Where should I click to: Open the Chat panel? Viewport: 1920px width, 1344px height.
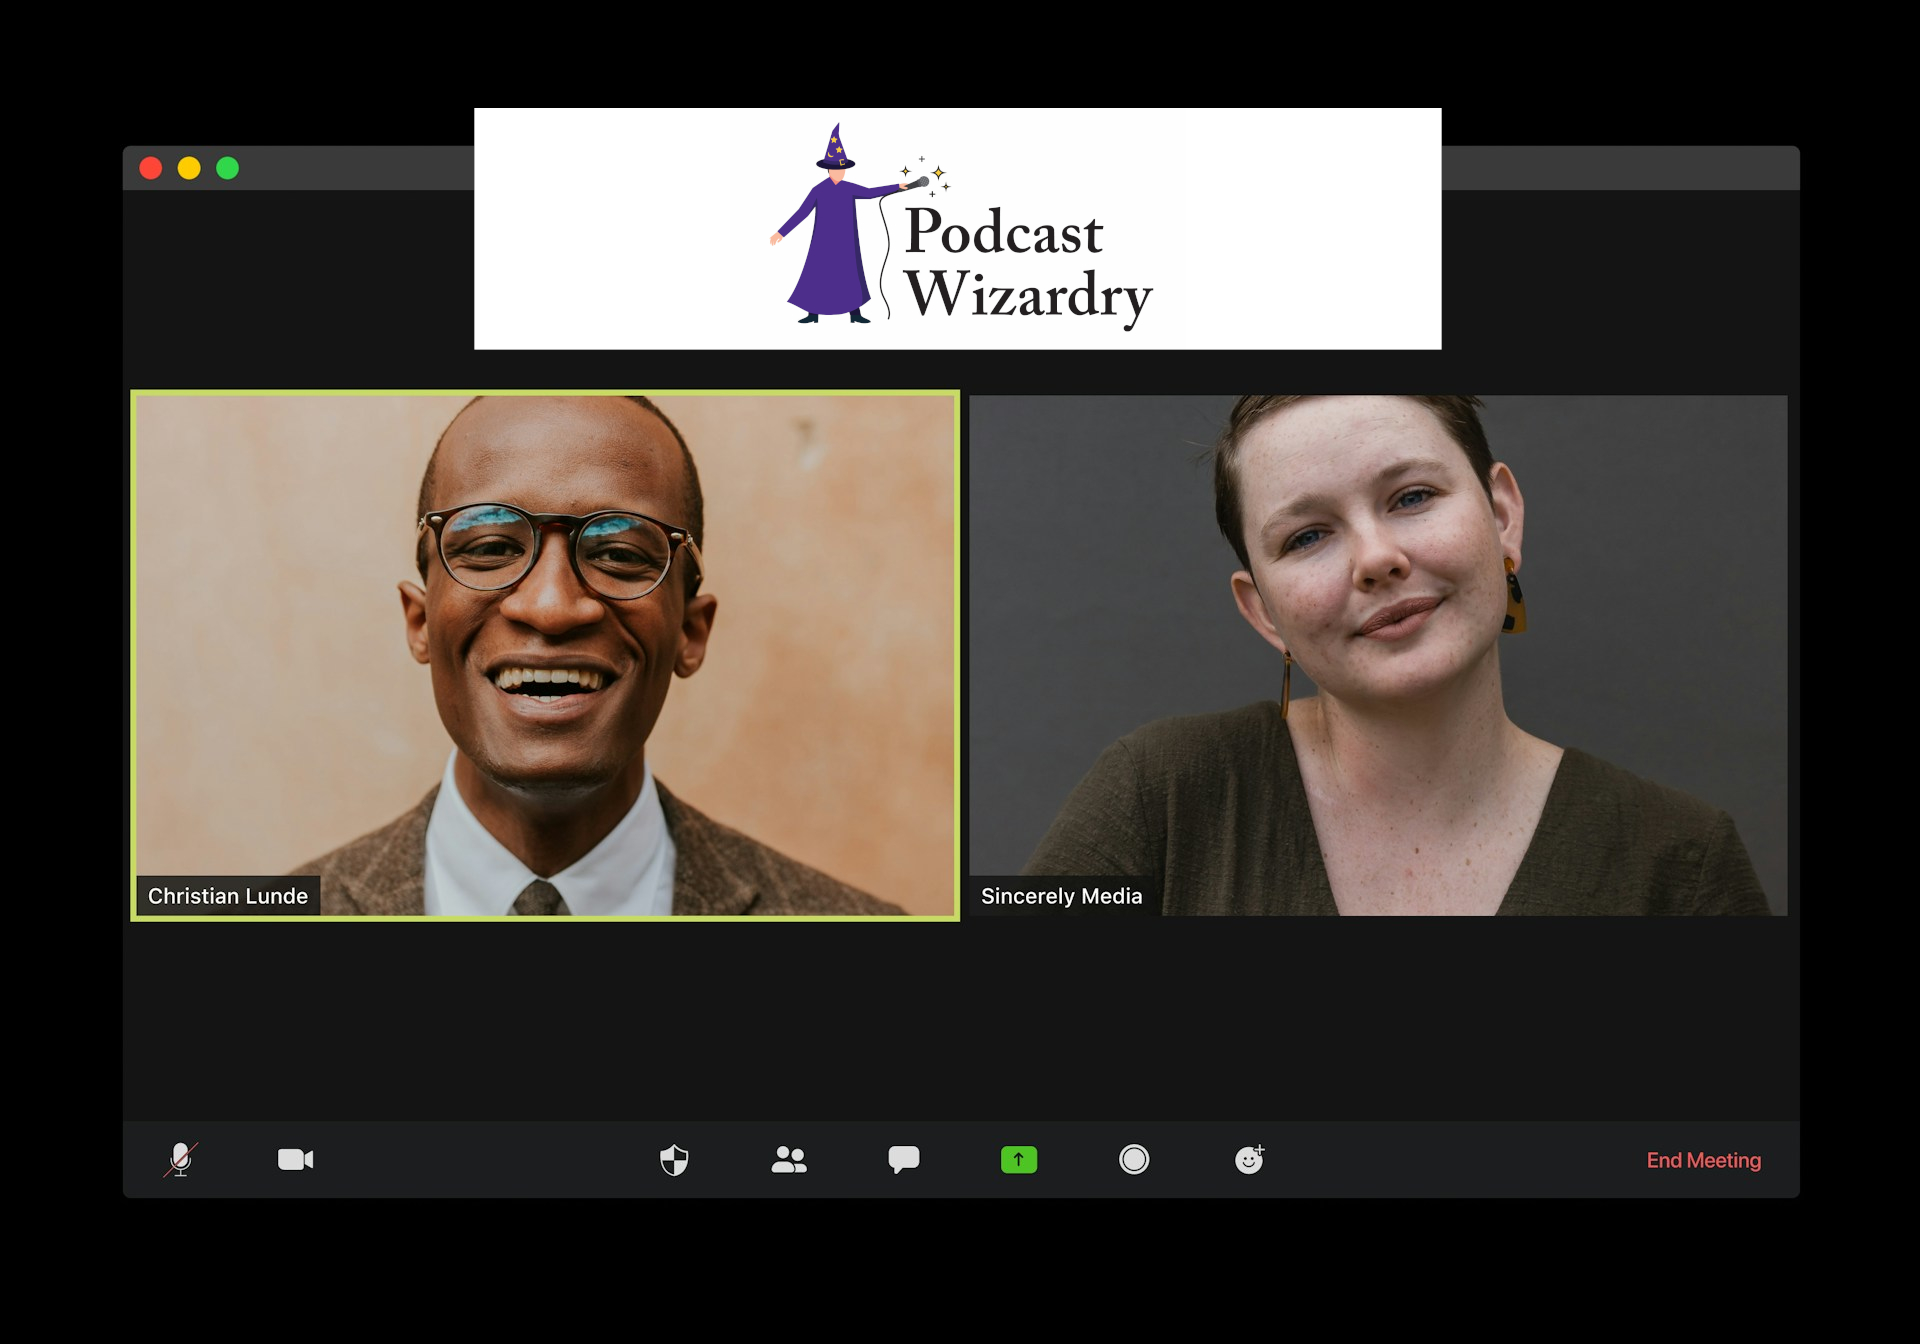904,1159
